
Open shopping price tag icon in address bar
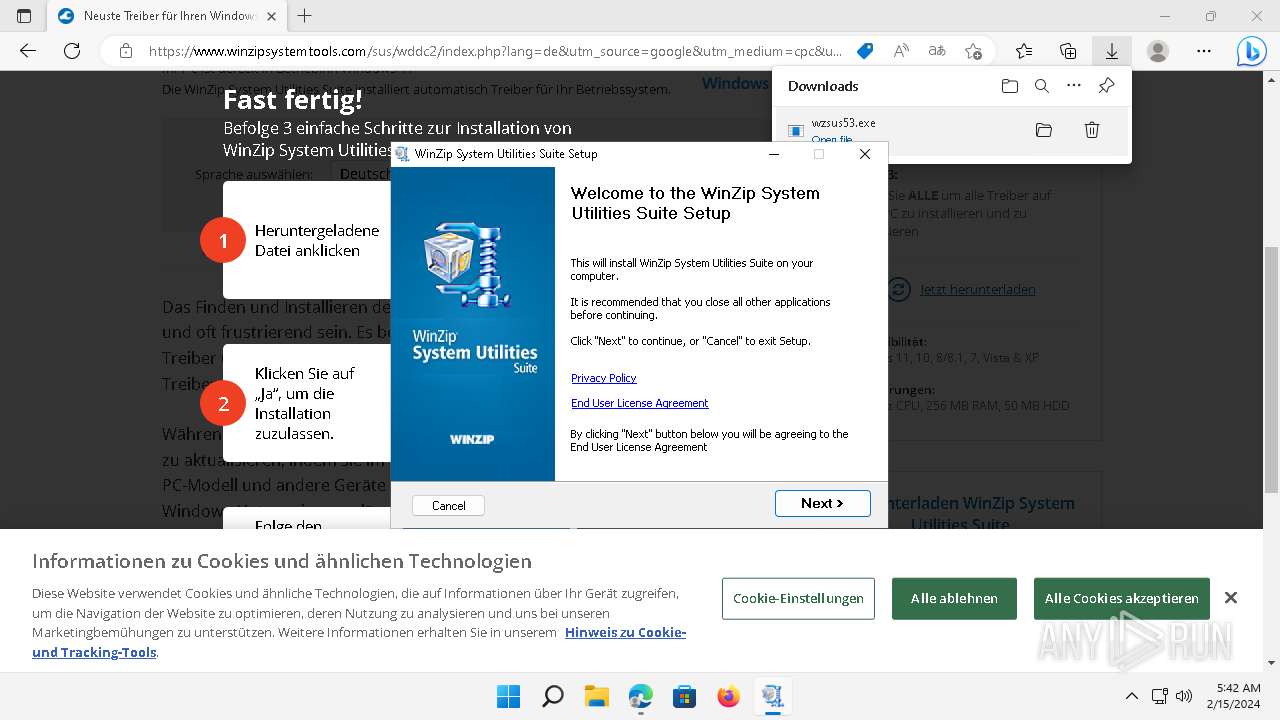[x=866, y=51]
